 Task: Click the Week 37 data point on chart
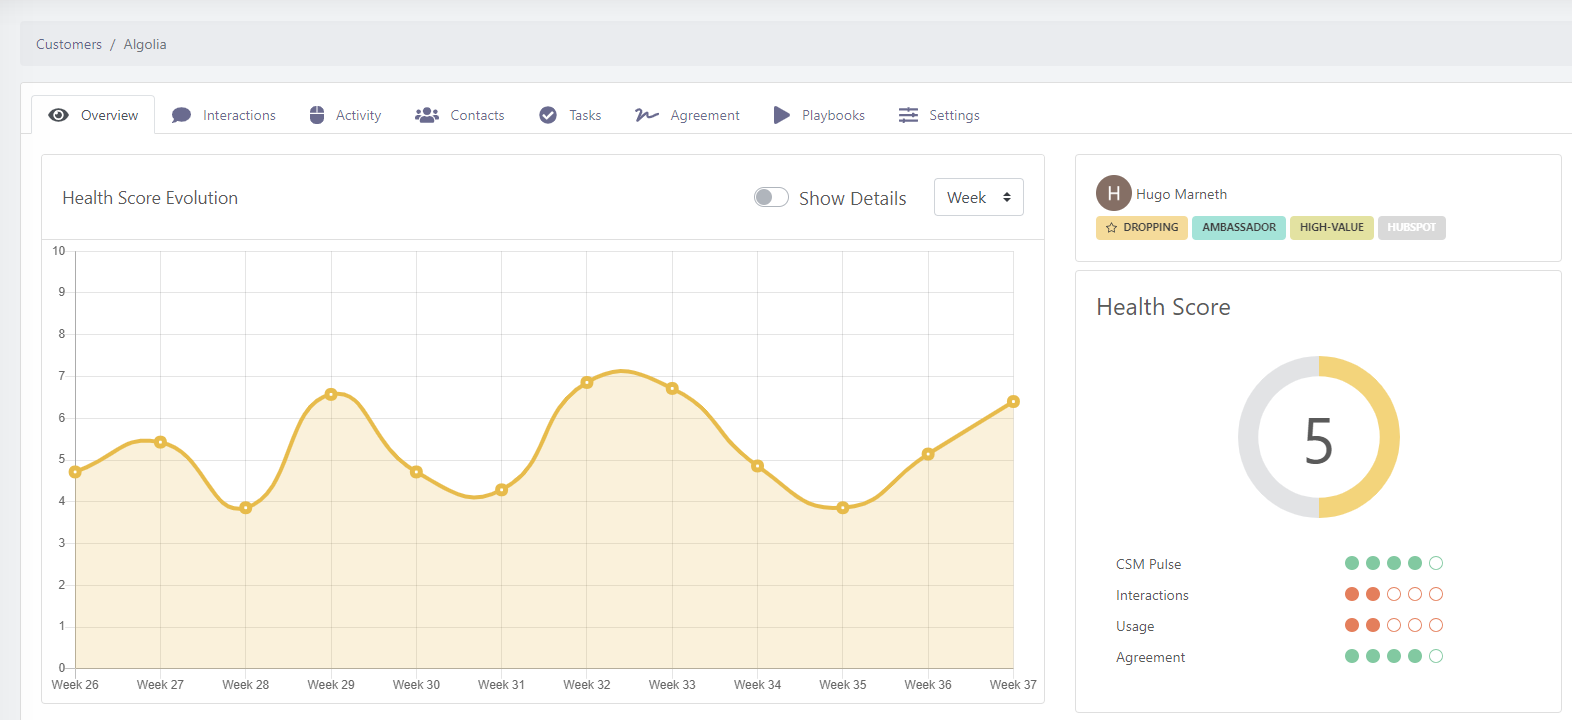pyautogui.click(x=1013, y=402)
